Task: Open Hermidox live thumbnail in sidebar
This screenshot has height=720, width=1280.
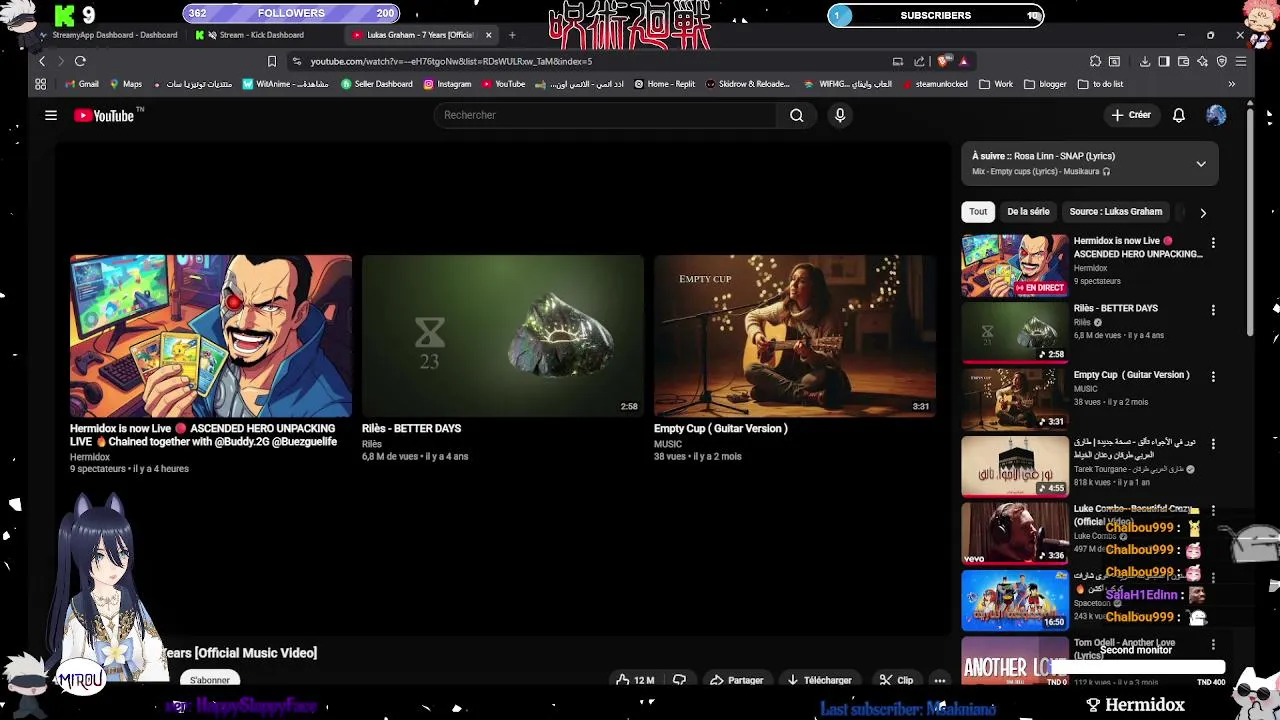Action: click(1015, 266)
